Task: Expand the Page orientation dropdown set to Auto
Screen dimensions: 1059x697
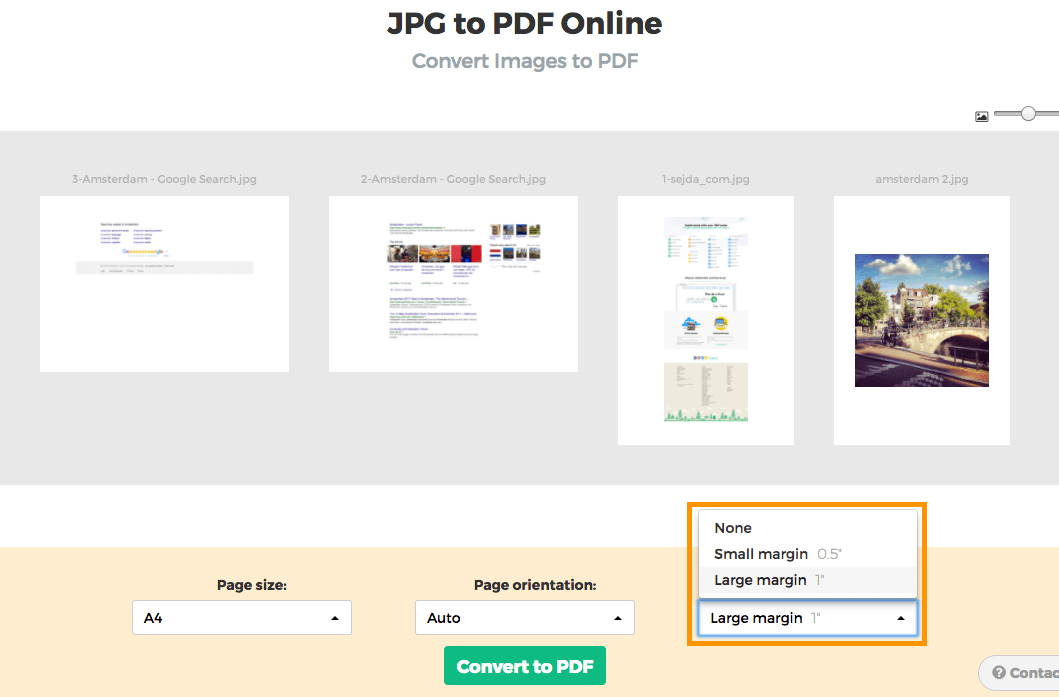Action: point(524,618)
